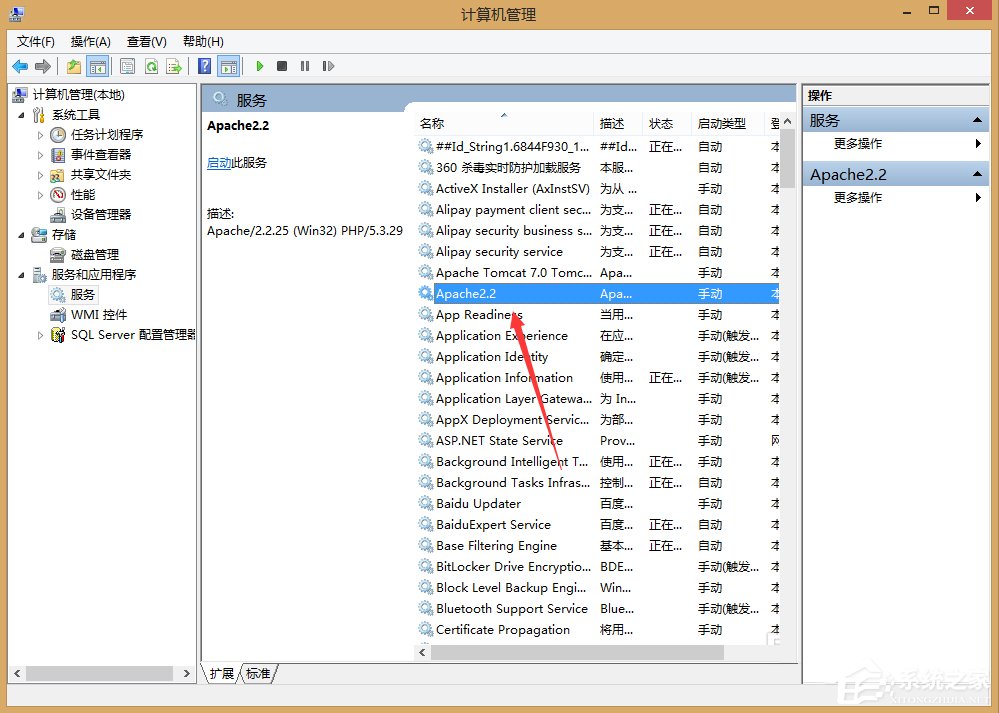Stop the service with the black square icon
This screenshot has height=713, width=999.
[x=281, y=66]
